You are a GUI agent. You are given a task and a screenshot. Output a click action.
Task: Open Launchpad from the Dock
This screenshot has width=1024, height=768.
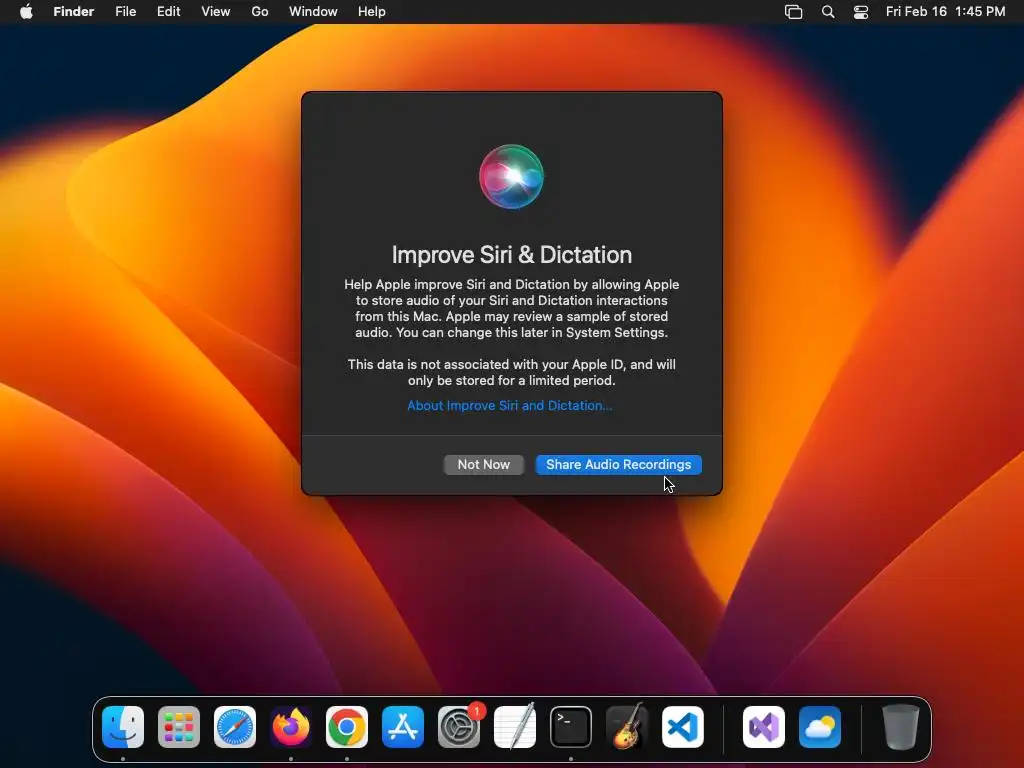tap(179, 727)
